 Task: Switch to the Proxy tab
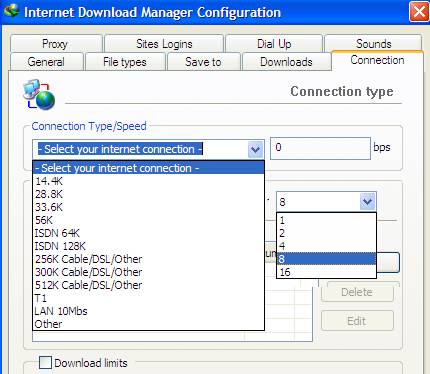pos(55,44)
